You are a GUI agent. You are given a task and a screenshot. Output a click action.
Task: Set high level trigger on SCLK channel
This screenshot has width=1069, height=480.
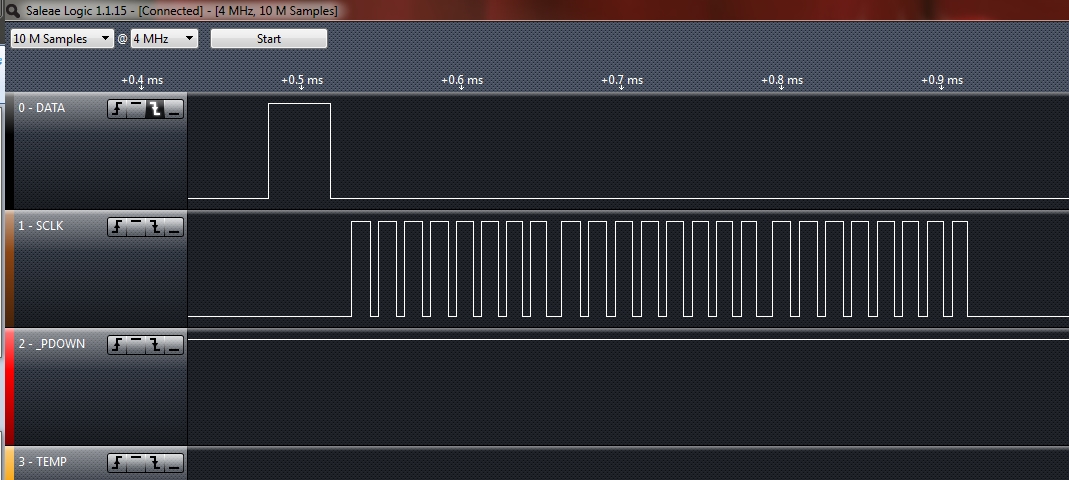(x=136, y=227)
